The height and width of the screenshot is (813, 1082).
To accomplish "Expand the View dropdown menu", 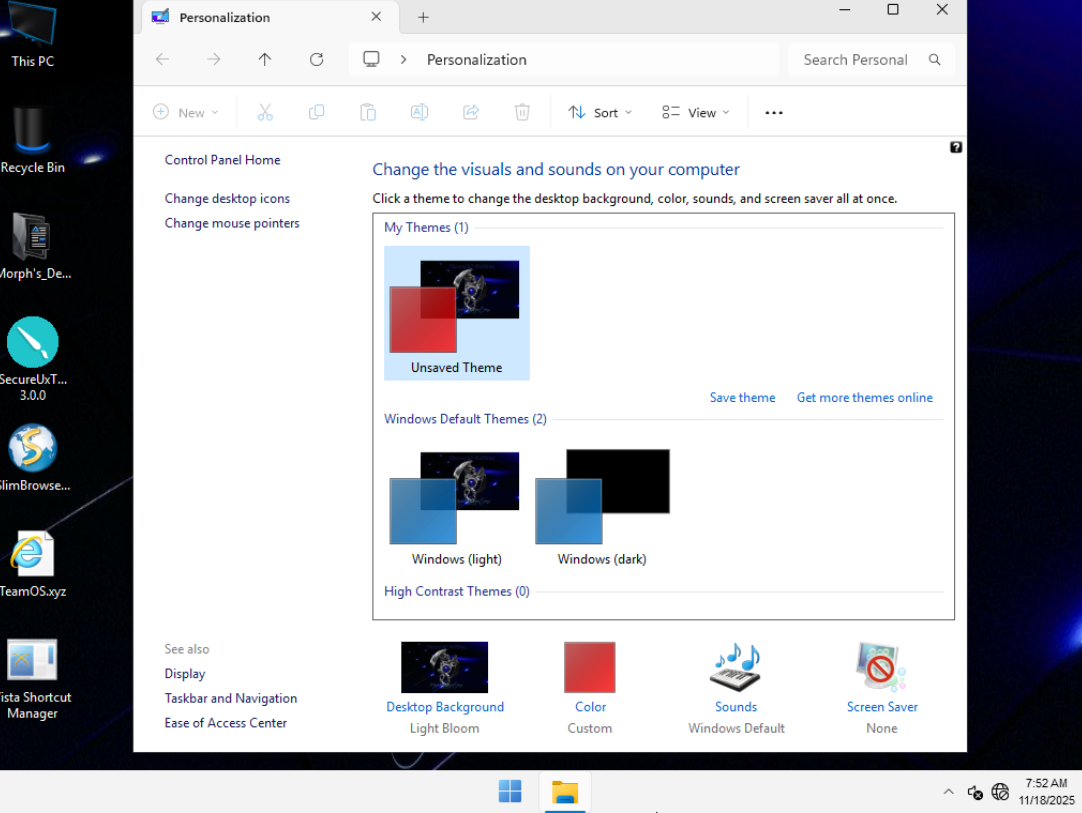I will pyautogui.click(x=696, y=113).
